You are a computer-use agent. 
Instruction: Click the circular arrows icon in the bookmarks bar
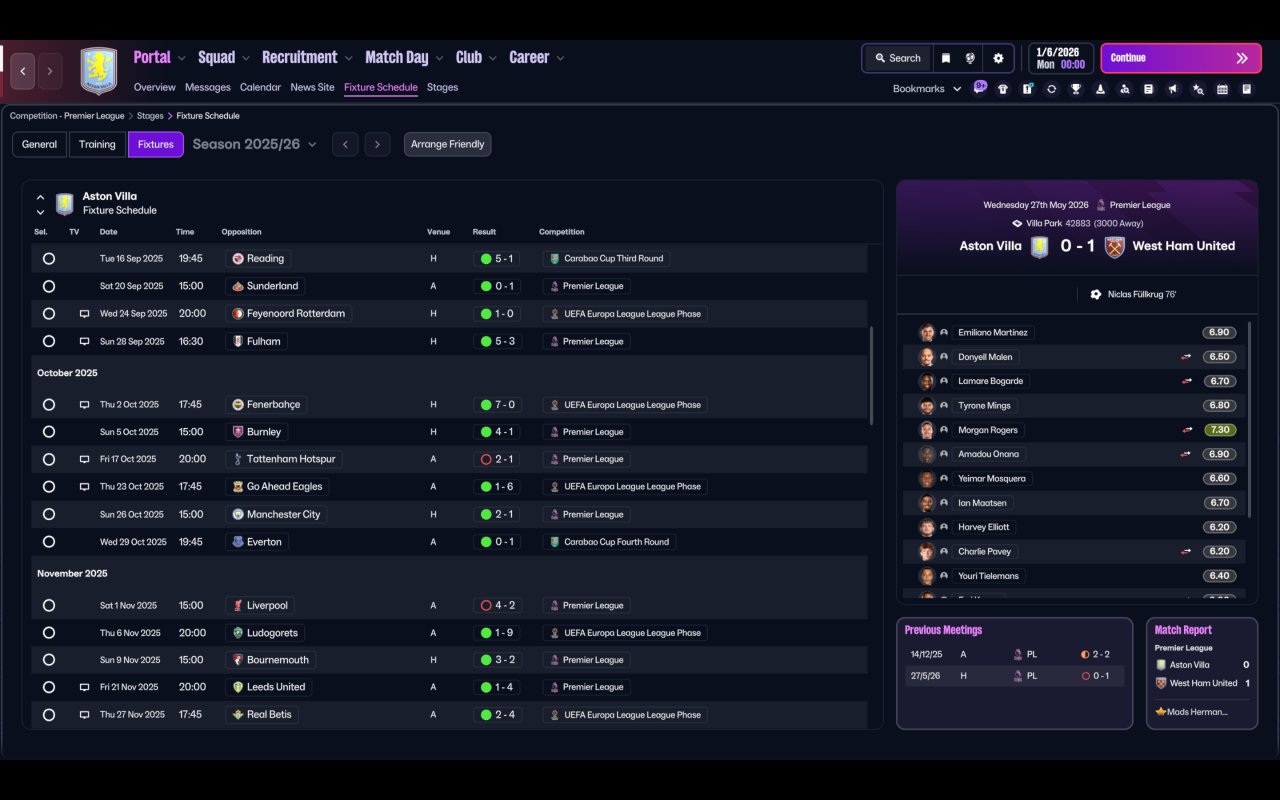point(1051,89)
